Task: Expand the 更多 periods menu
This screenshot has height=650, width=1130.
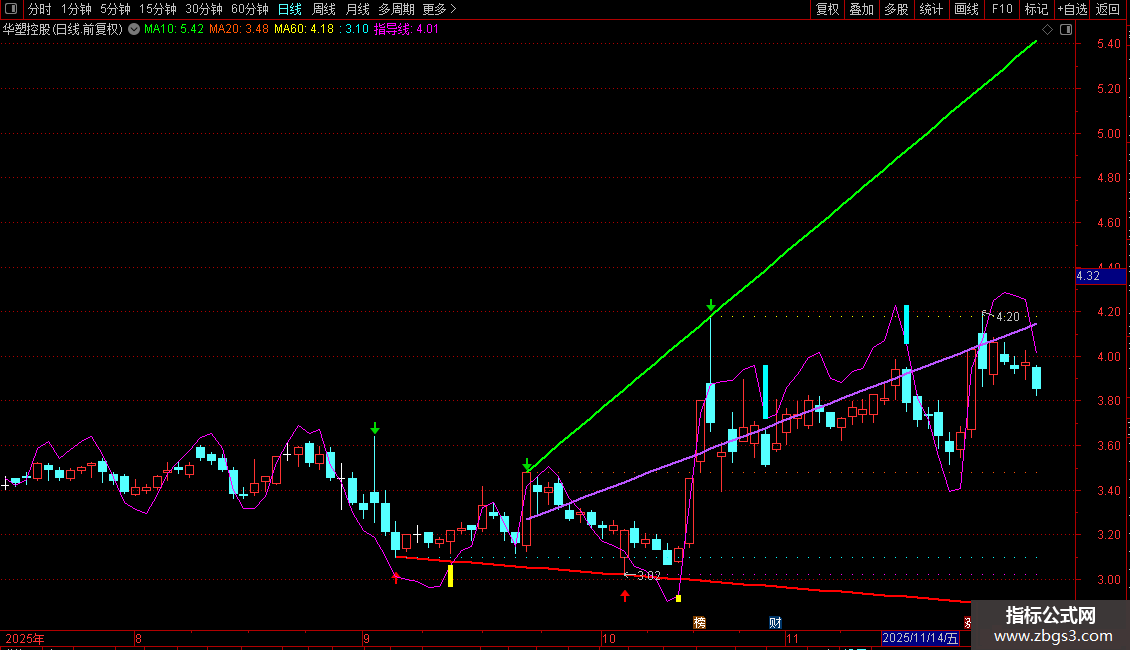Action: click(x=439, y=9)
